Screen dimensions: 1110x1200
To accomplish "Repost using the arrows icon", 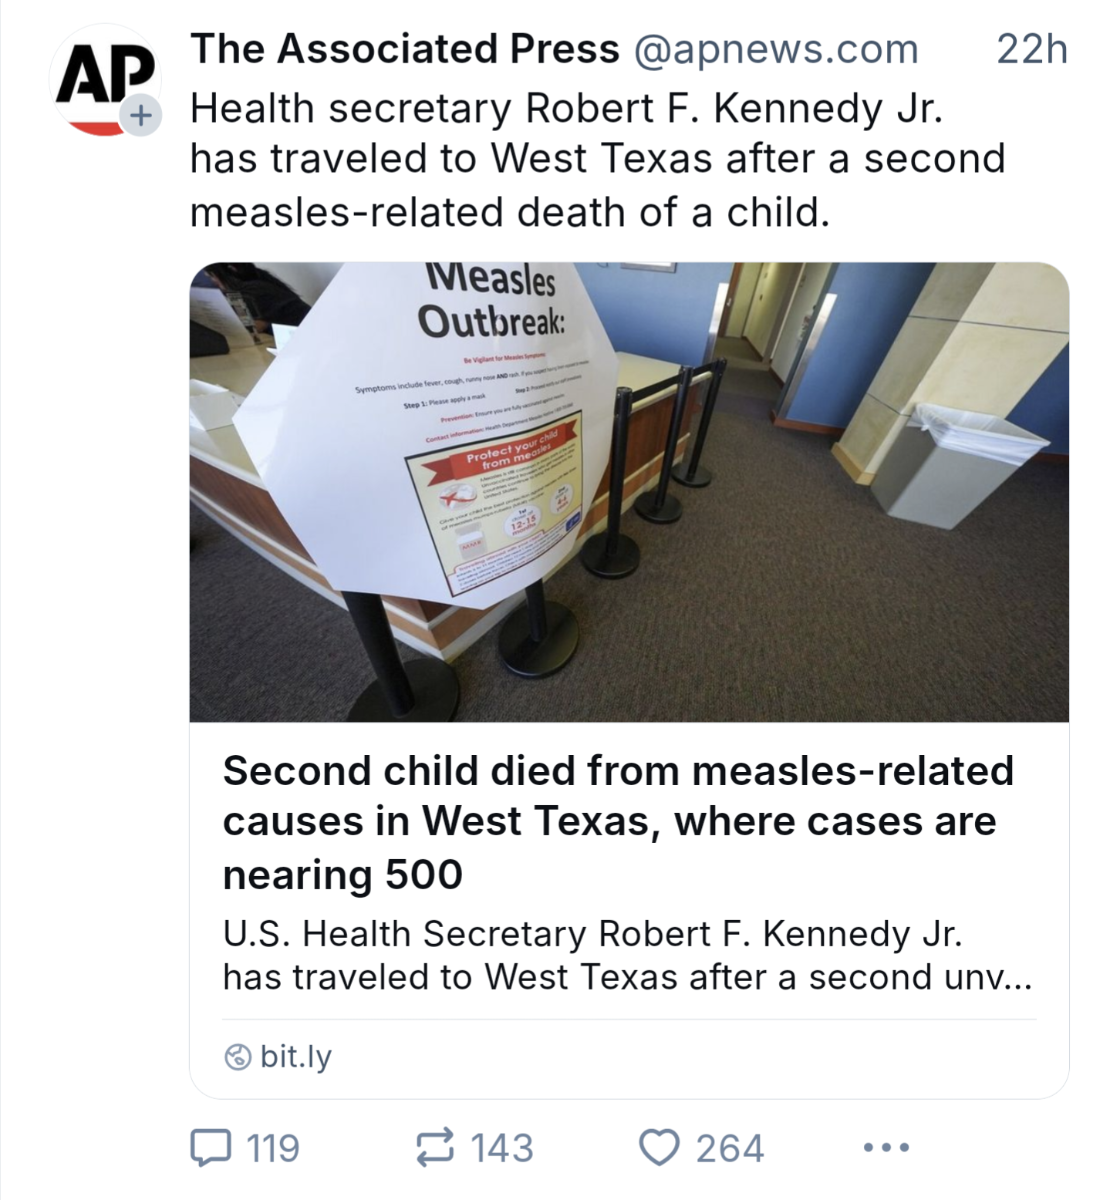I will click(x=435, y=1148).
